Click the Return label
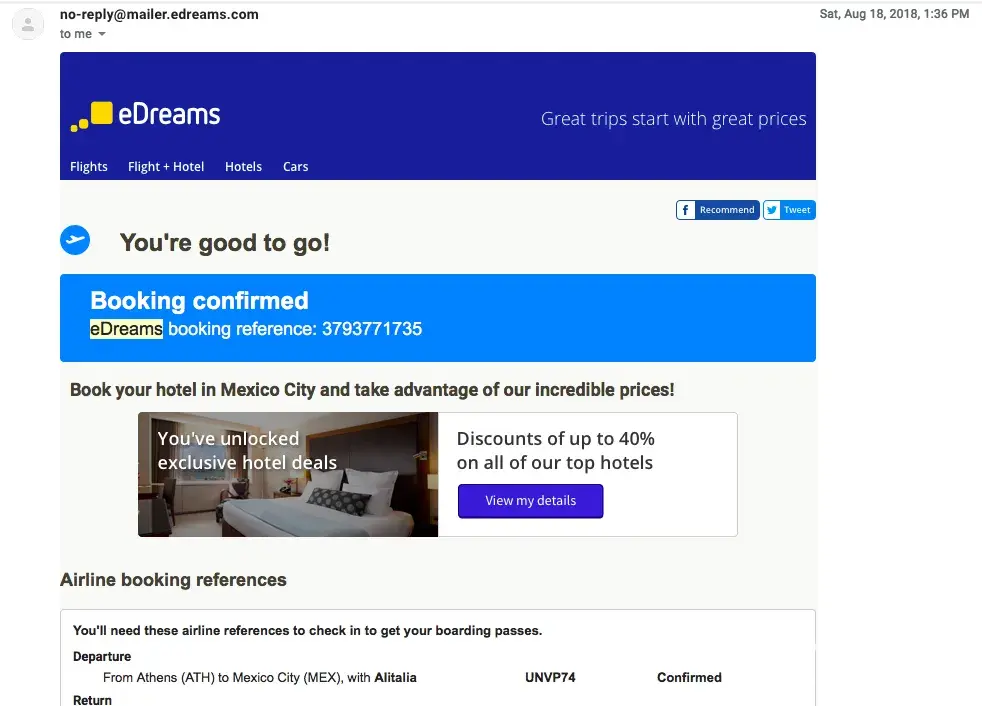 (92, 700)
